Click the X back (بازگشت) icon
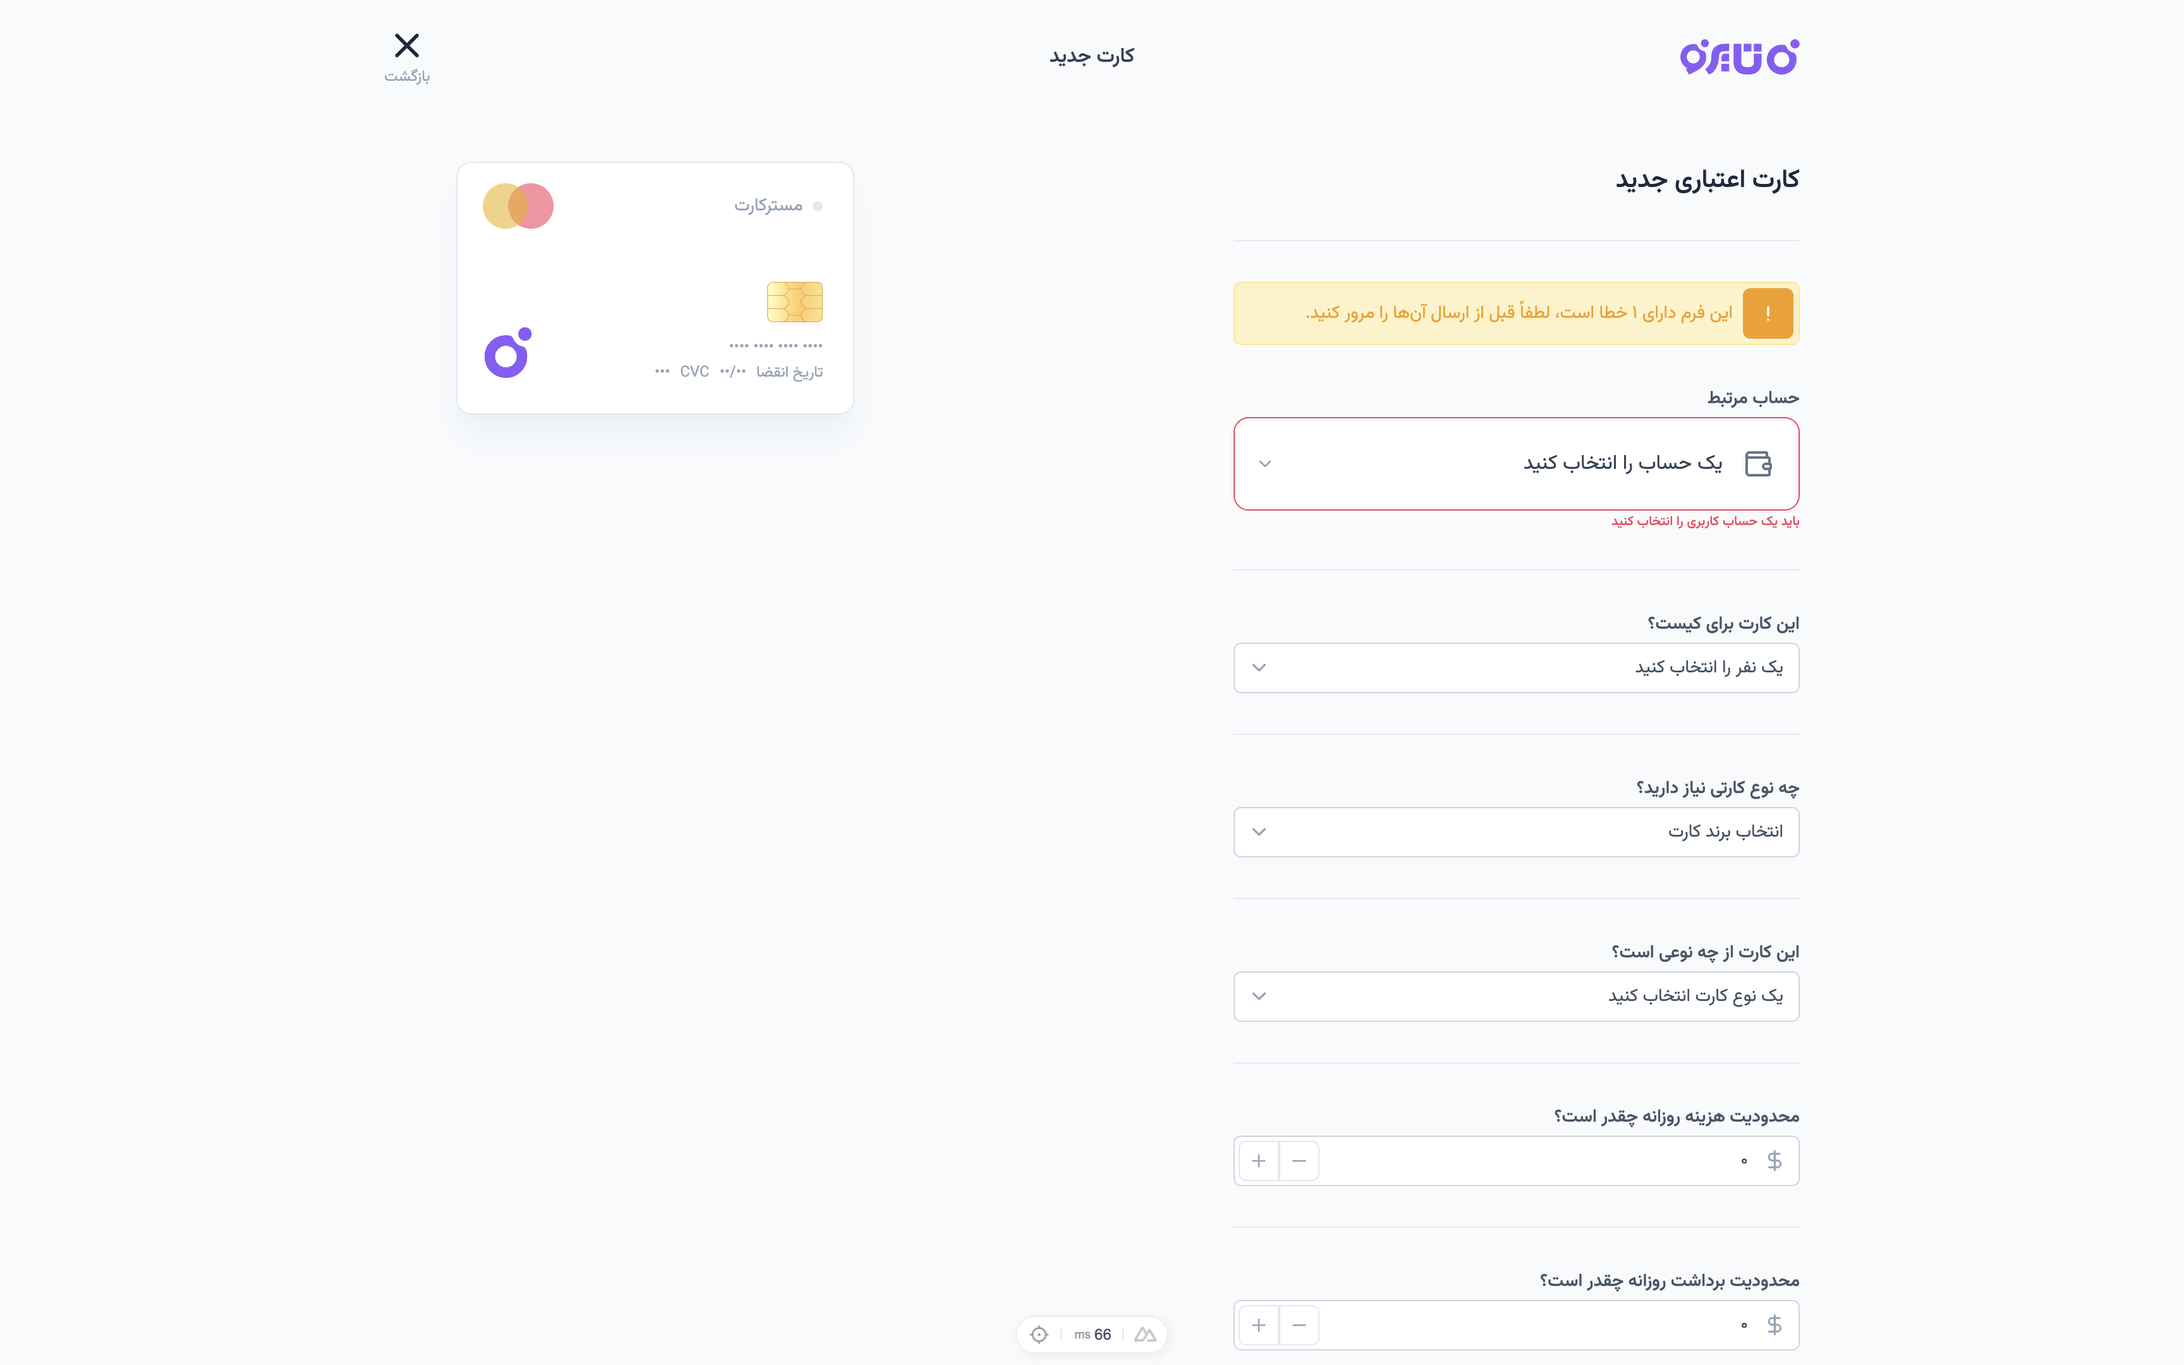This screenshot has width=2184, height=1365. (407, 46)
